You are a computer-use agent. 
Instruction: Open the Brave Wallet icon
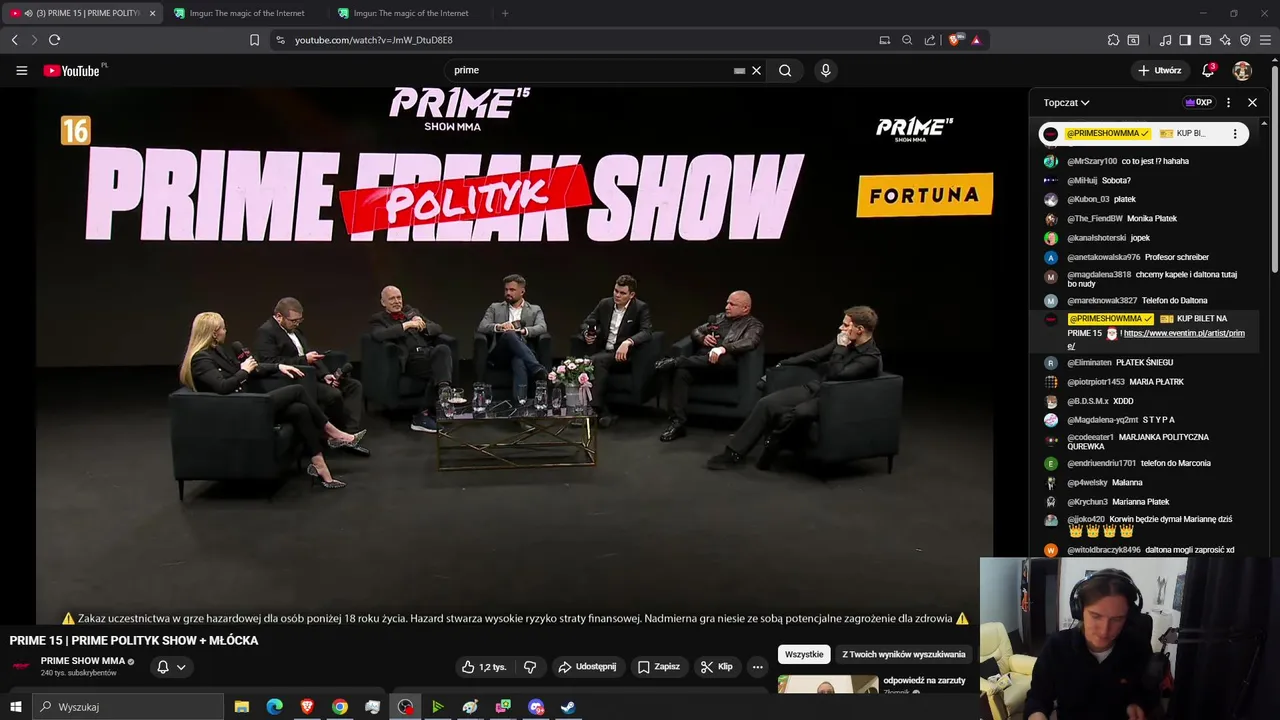(x=1205, y=40)
